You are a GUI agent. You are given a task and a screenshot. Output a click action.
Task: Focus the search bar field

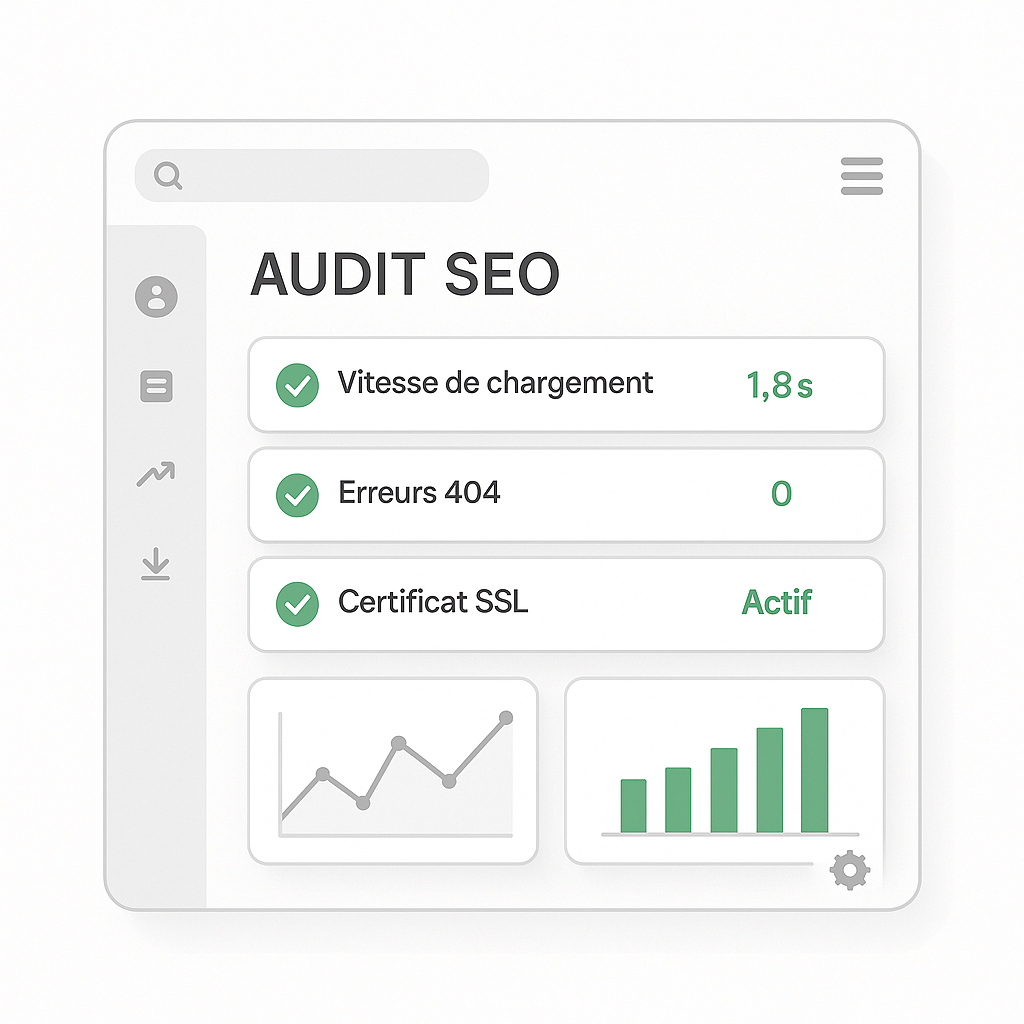coord(312,176)
